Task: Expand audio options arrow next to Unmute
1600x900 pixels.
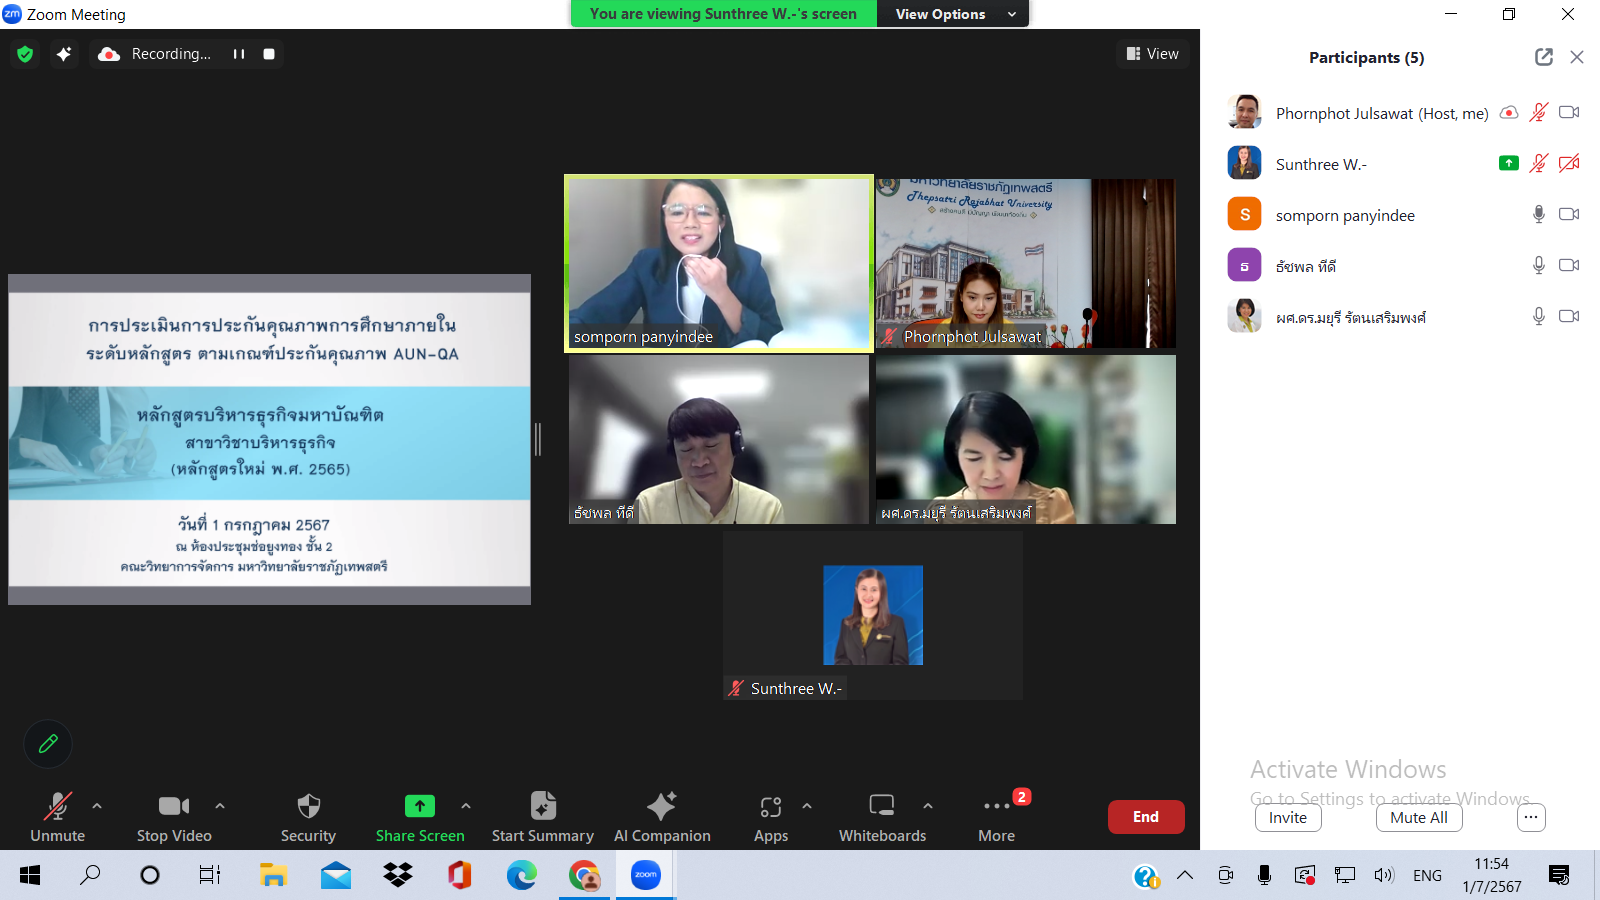Action: coord(97,805)
